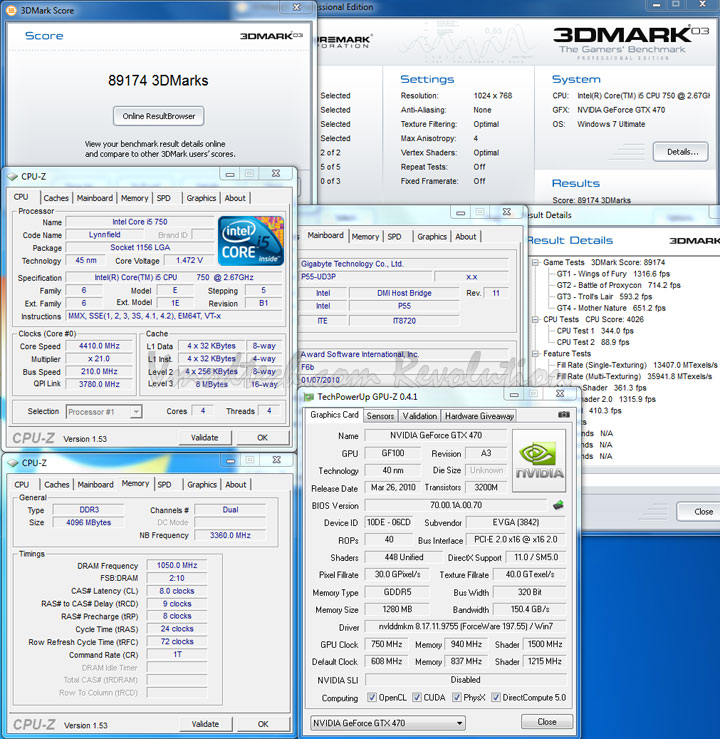Select Fill Rate (Single-Texturing) result row

[x=637, y=365]
